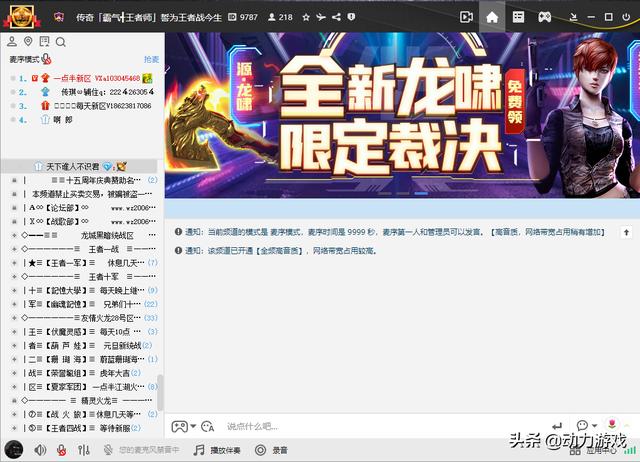Open the chat game controller icon

[x=180, y=426]
